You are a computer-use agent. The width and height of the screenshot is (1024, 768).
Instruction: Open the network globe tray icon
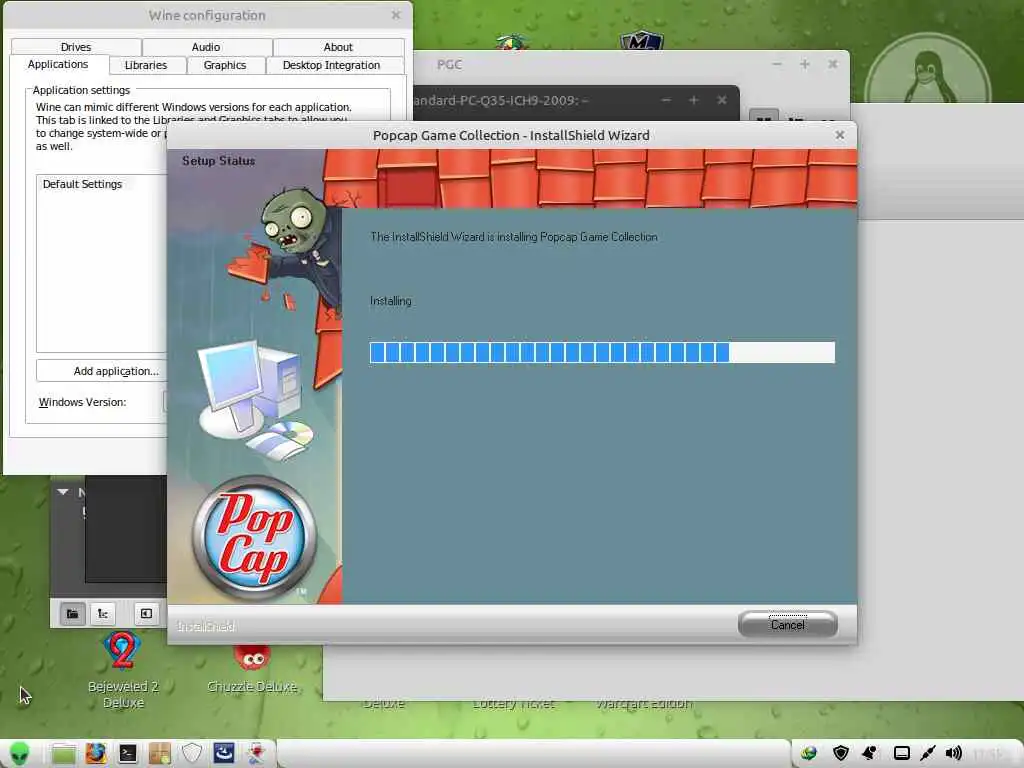(x=809, y=754)
